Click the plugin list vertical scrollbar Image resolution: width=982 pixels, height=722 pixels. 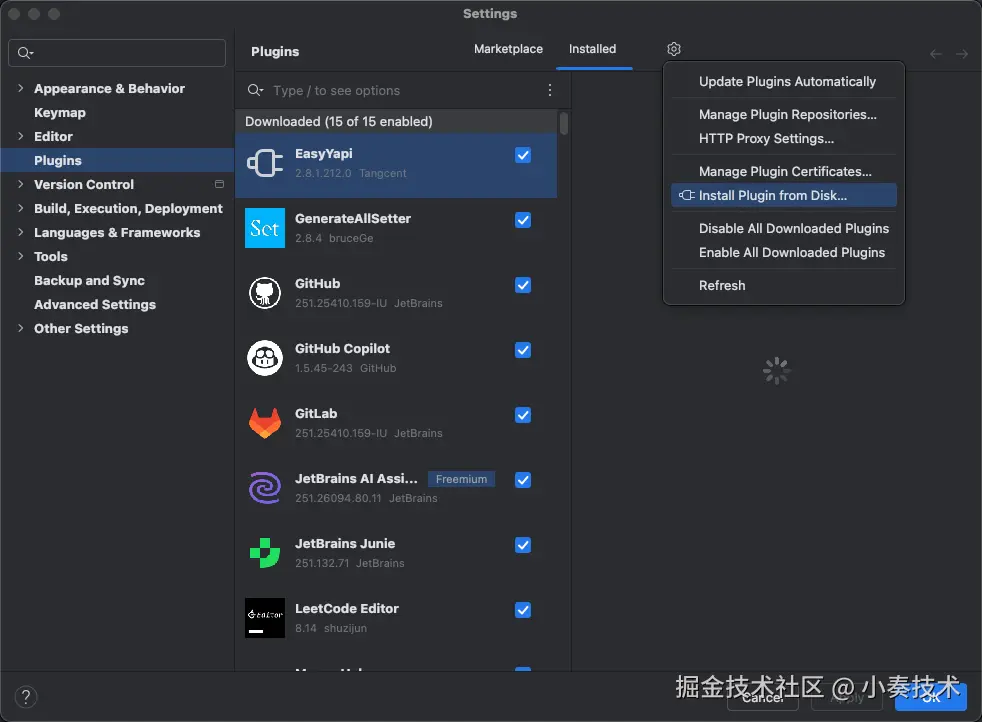[564, 123]
